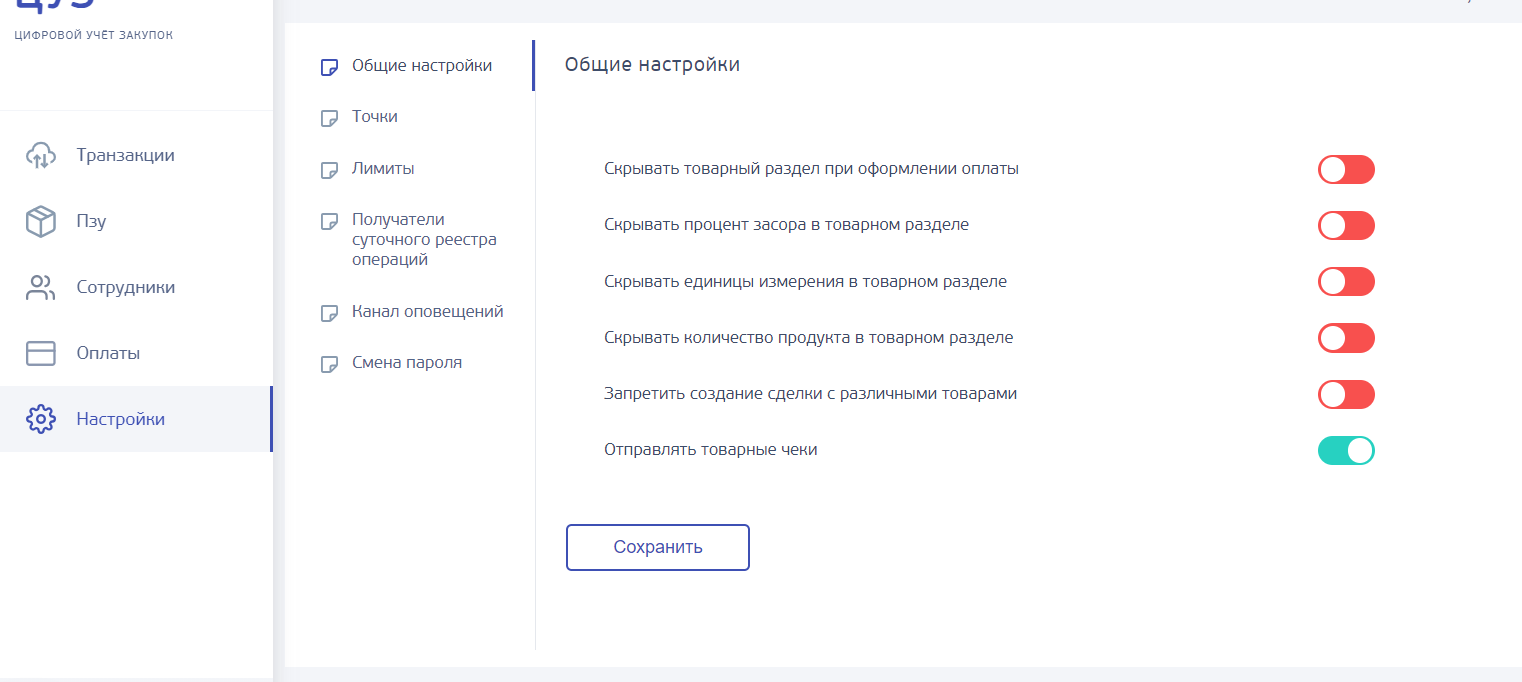Click the note icon beside Смена пароля
This screenshot has height=682, width=1522.
(x=328, y=364)
